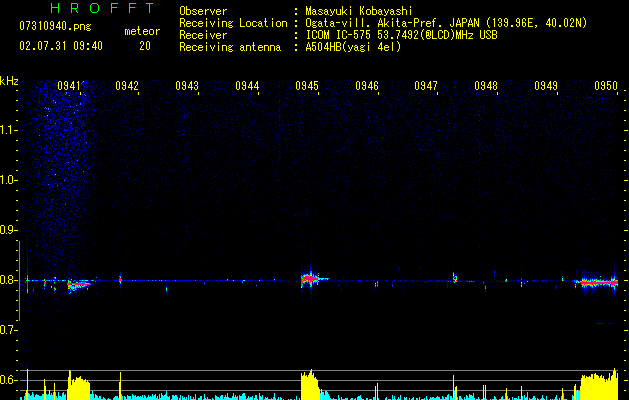Click the filename 07310940.png
The width and height of the screenshot is (629, 400).
(x=55, y=26)
